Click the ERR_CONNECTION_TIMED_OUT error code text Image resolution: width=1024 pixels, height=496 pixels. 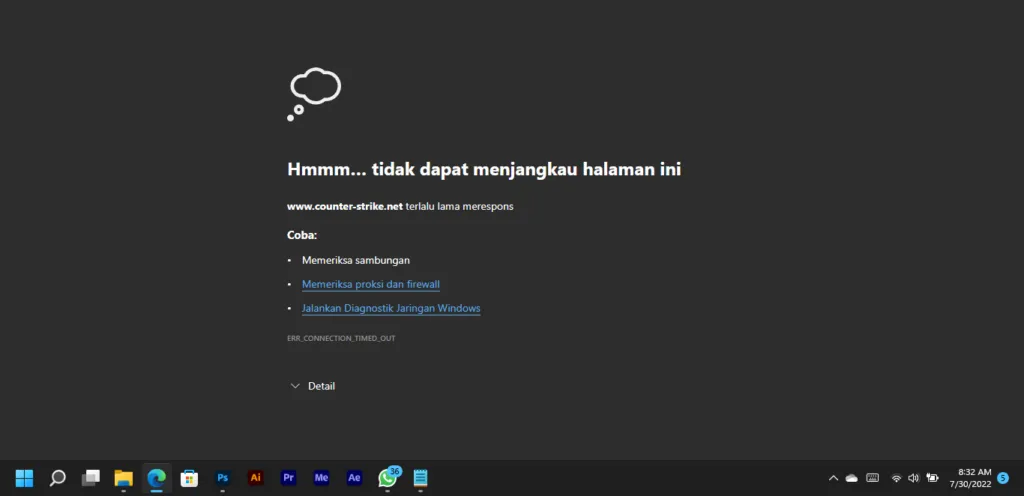tap(341, 338)
